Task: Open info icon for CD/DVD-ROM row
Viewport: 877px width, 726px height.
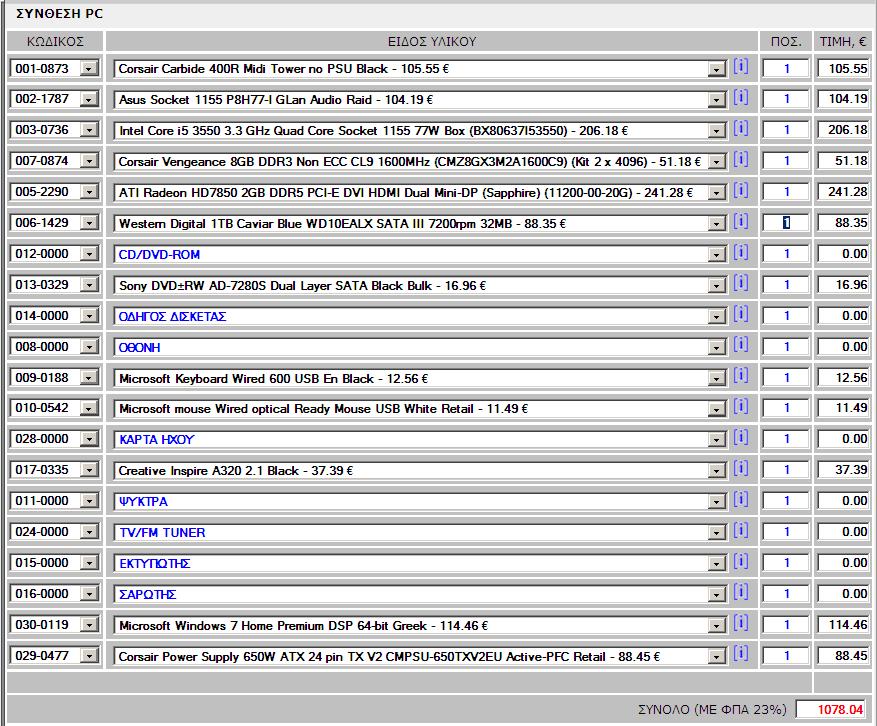Action: (741, 253)
